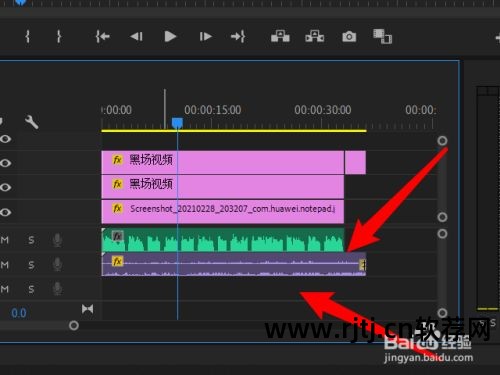500x375 pixels.
Task: Click bottom handle of video tracks scrollbar
Action: (442, 217)
